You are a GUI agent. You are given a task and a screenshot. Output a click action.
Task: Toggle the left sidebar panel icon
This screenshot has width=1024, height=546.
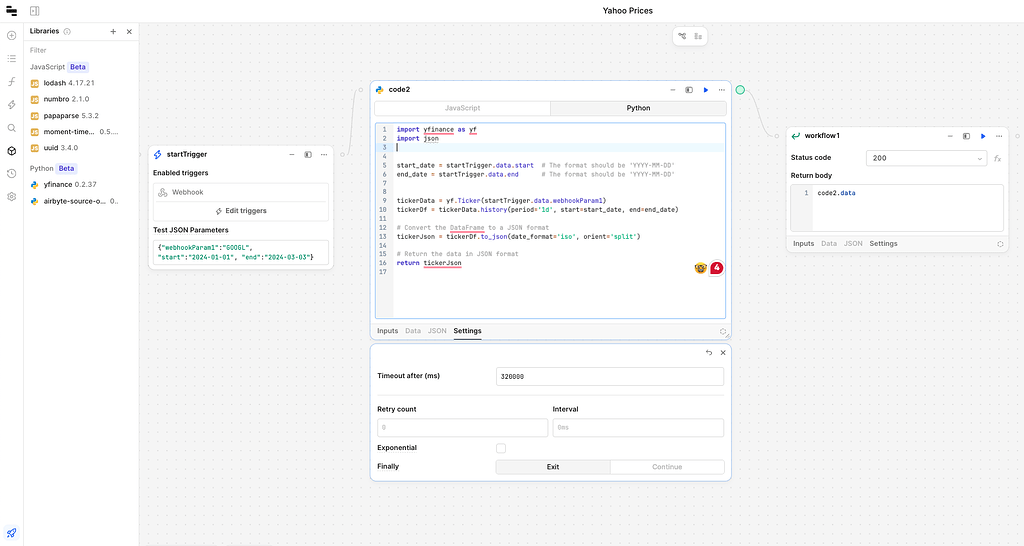coord(35,11)
